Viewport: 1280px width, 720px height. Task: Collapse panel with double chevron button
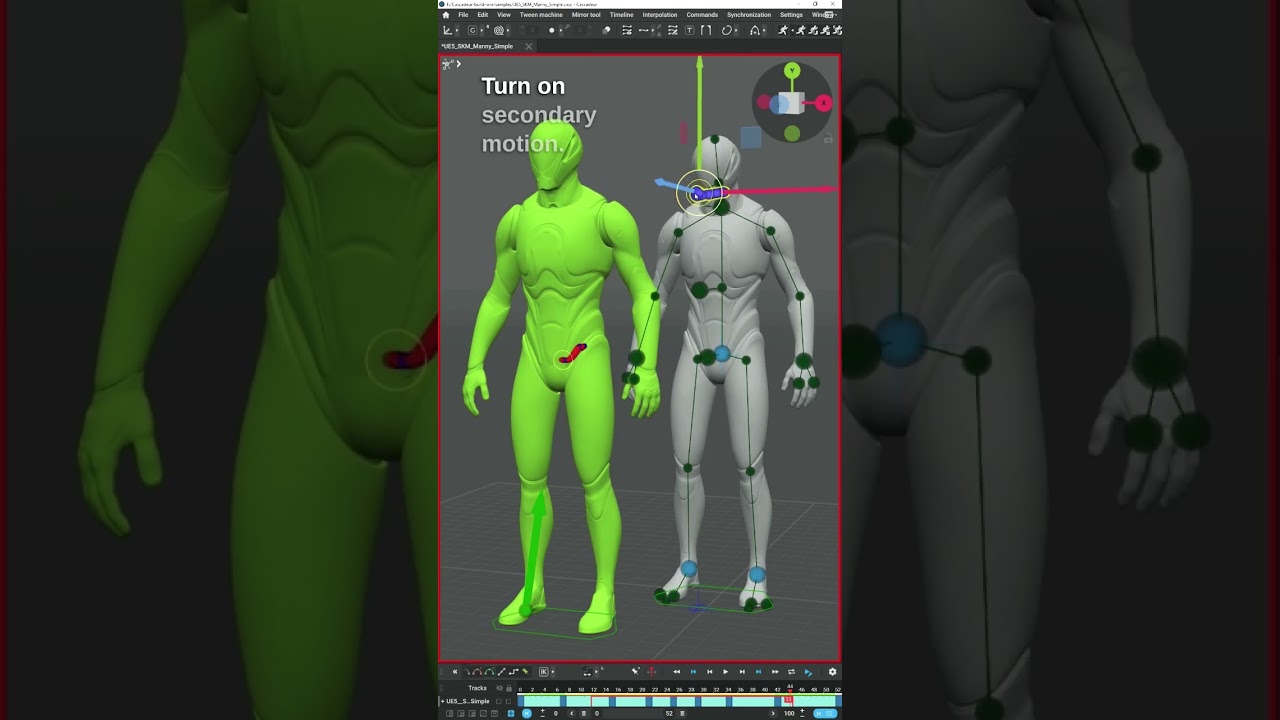pos(455,672)
